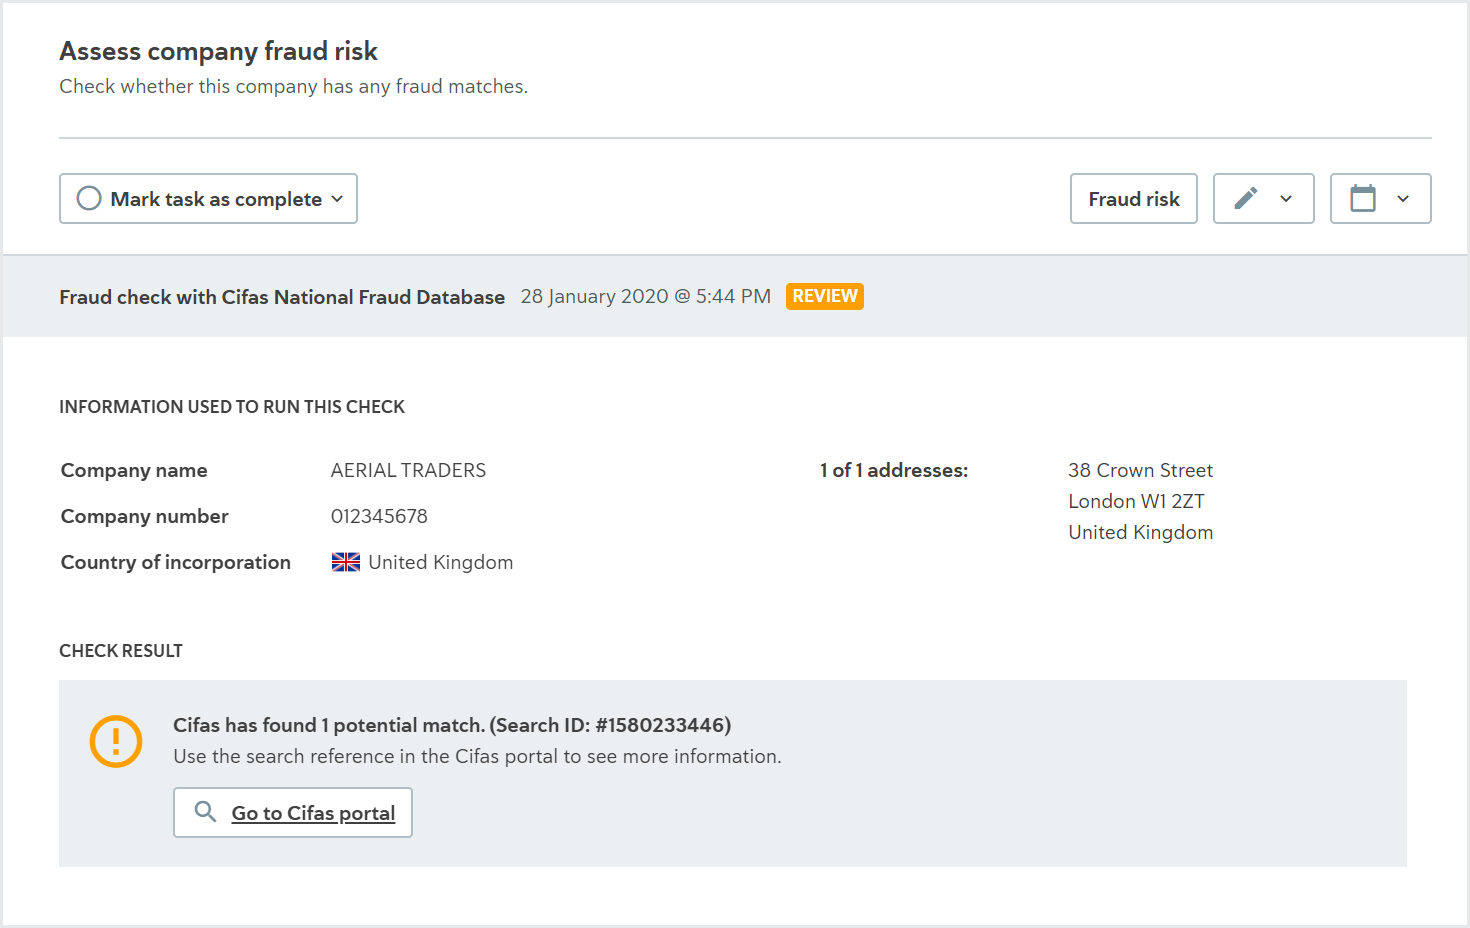Click the address country line United Kingdom
This screenshot has width=1470, height=928.
click(1140, 532)
